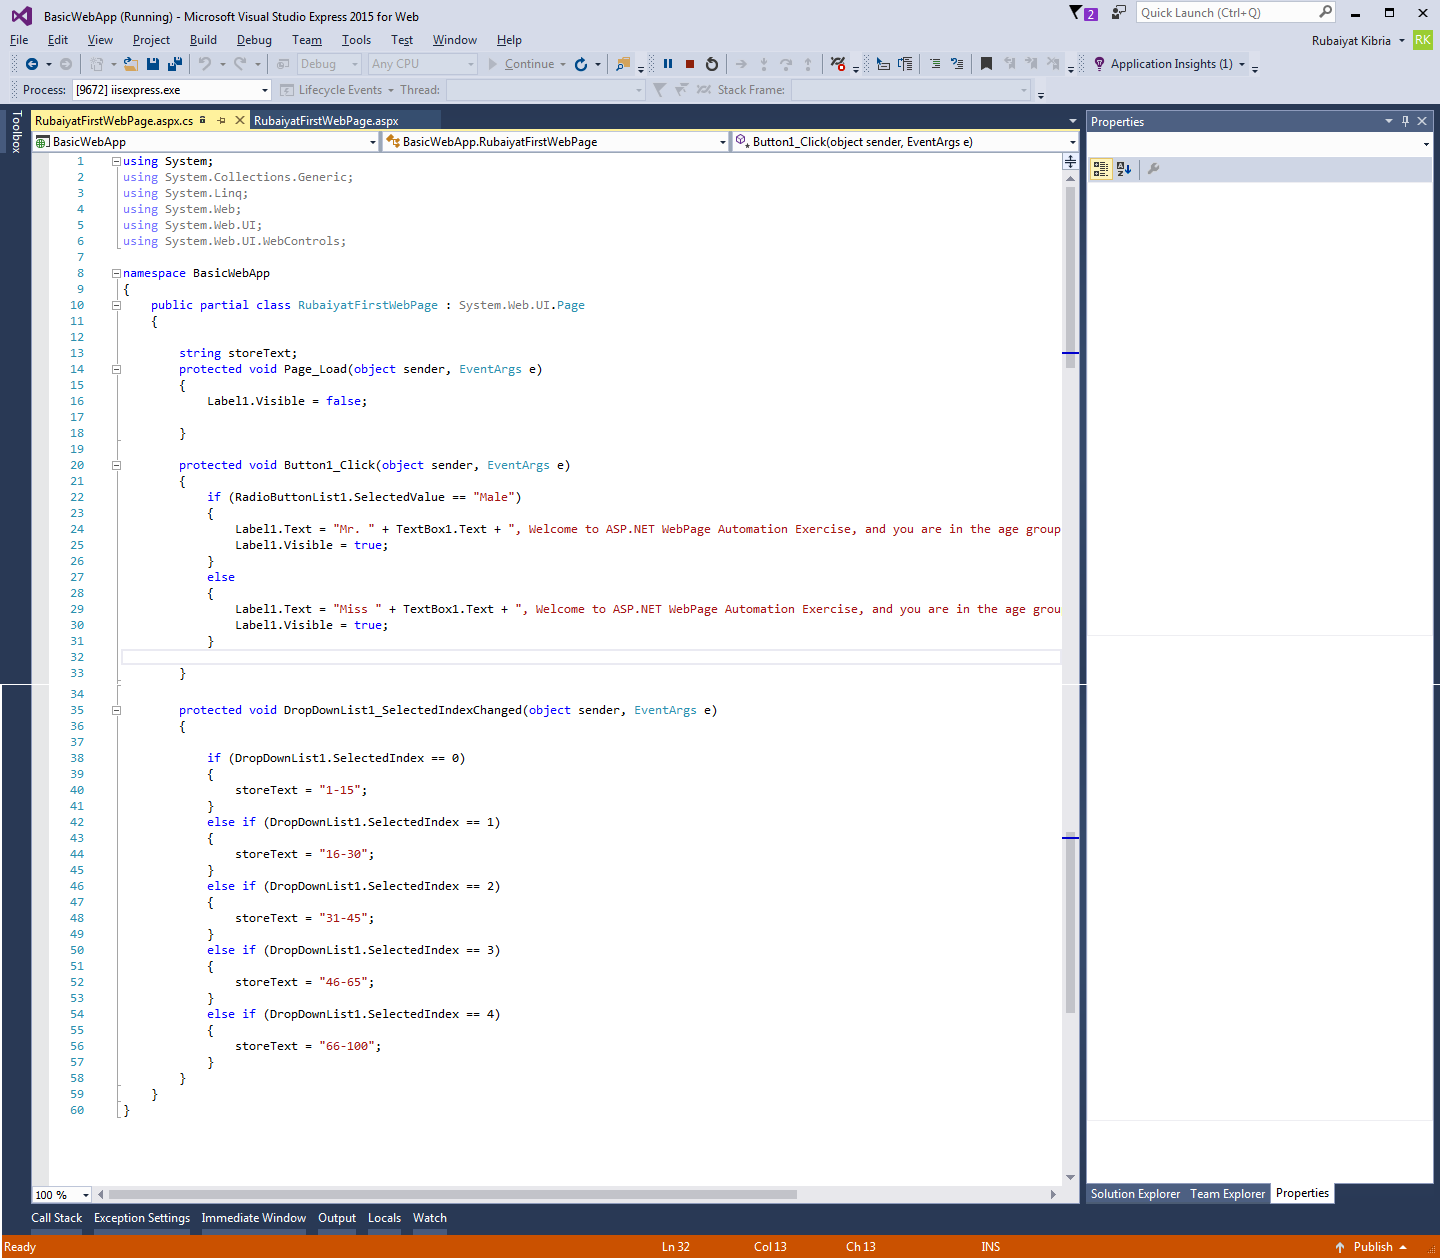Image resolution: width=1440 pixels, height=1258 pixels.
Task: Open the Process iisexpress.exe dropdown
Action: (265, 90)
